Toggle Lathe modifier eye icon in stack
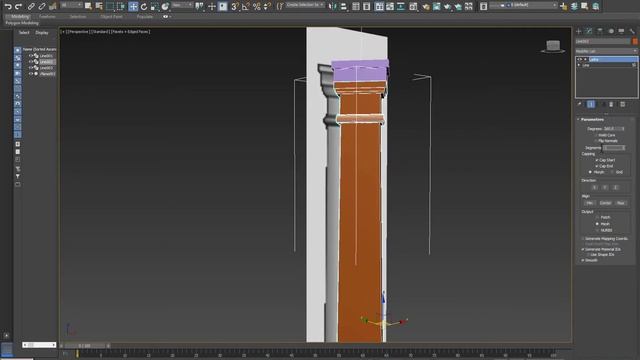This screenshot has width=640, height=360. (x=580, y=60)
